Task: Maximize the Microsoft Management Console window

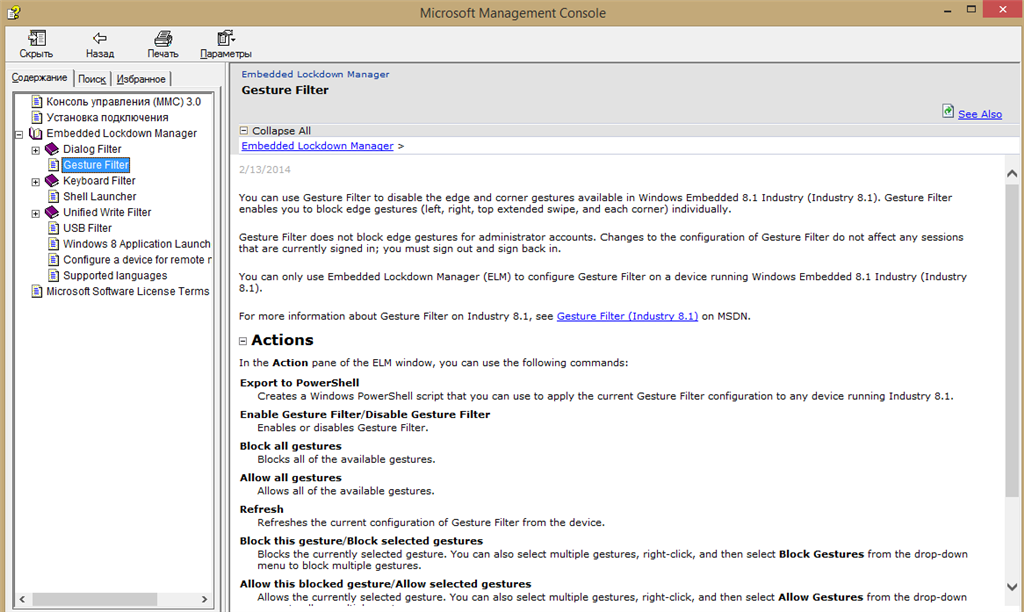Action: point(972,9)
